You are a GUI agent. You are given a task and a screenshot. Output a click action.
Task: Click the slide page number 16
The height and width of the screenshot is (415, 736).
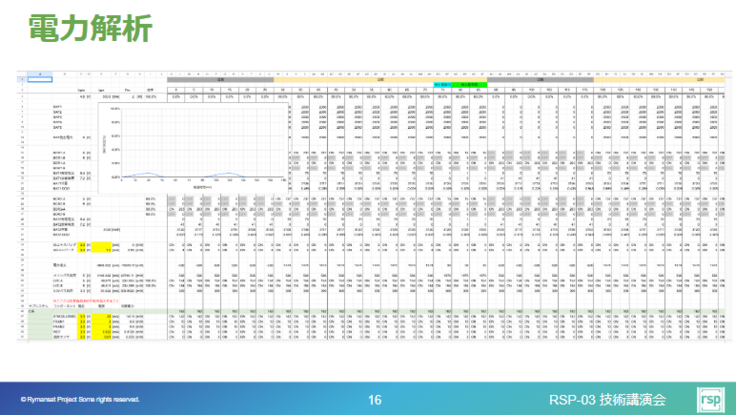[x=375, y=399]
